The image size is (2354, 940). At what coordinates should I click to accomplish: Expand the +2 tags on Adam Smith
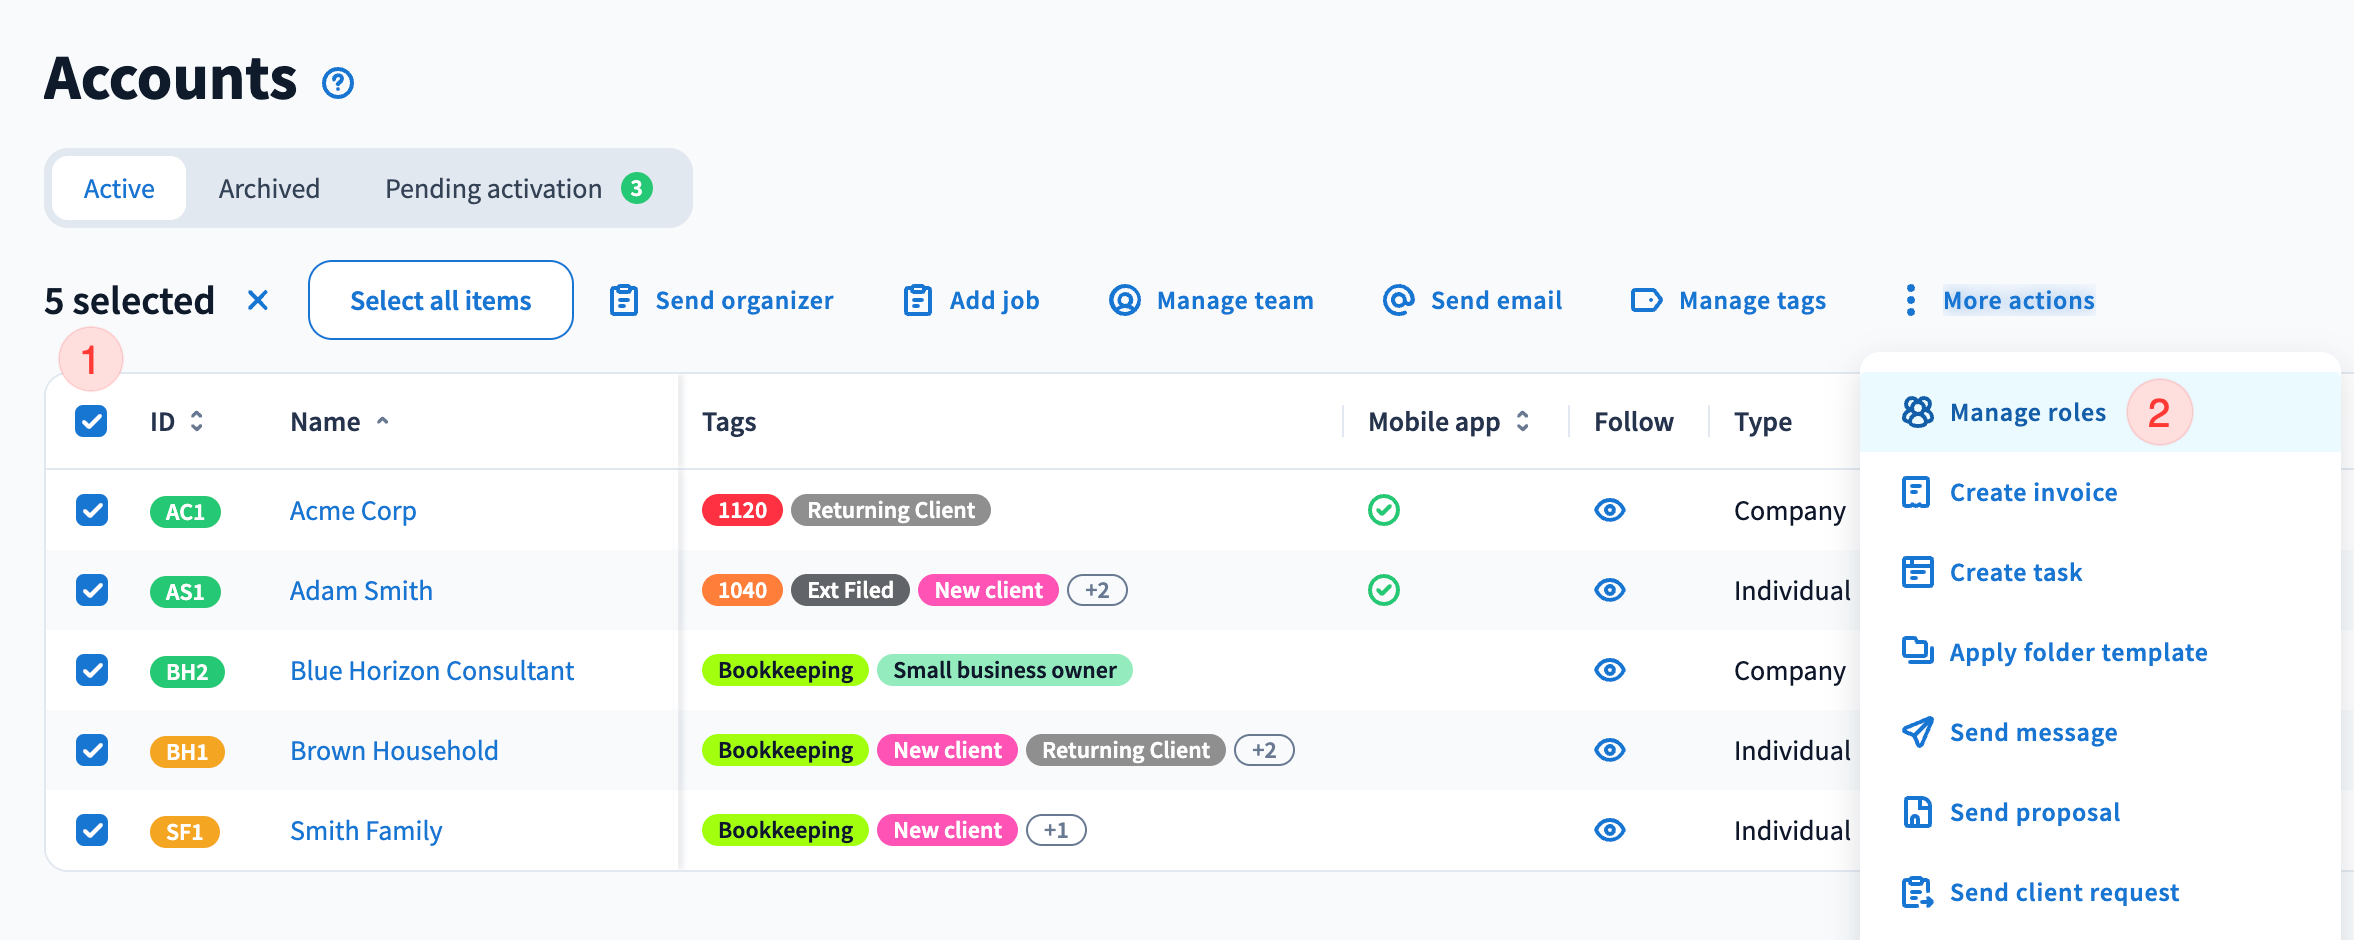pyautogui.click(x=1097, y=590)
